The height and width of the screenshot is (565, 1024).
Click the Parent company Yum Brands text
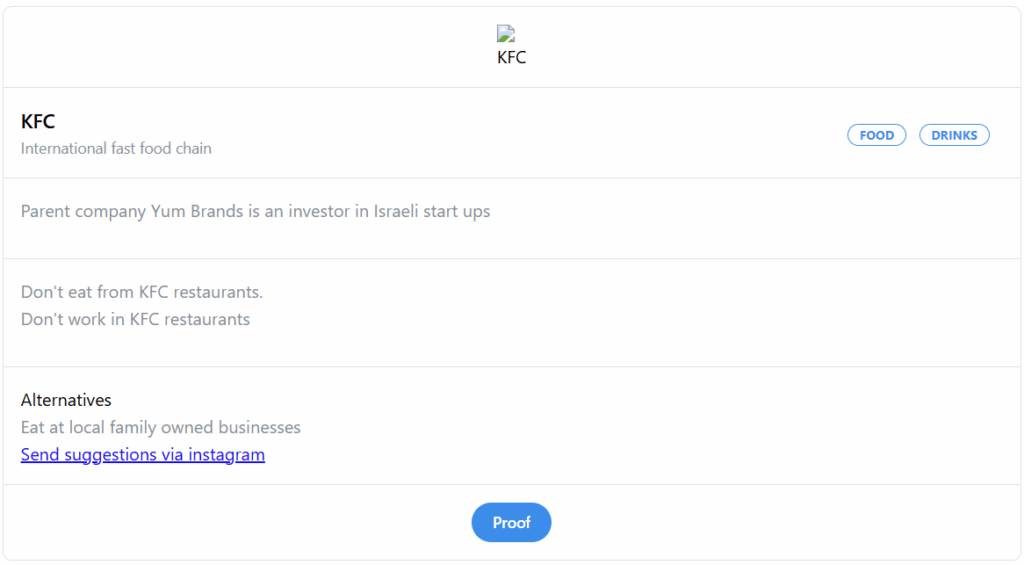(255, 212)
